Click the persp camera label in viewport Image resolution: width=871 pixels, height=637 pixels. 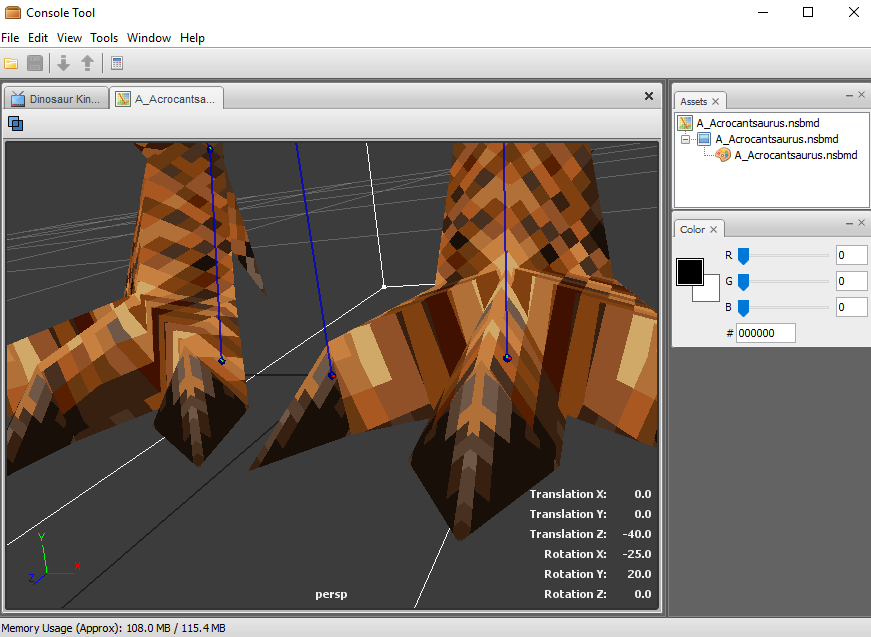[x=331, y=594]
